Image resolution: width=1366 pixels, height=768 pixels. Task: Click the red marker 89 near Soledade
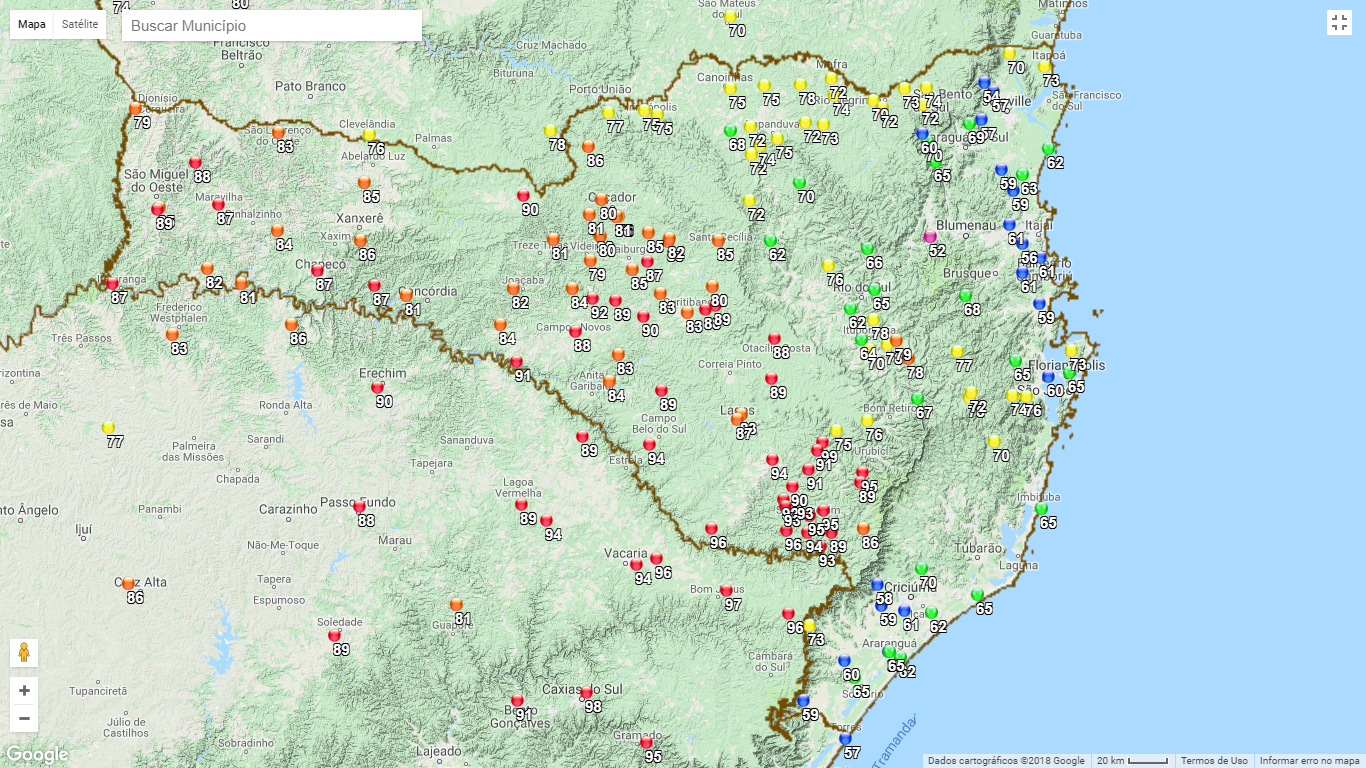(334, 635)
